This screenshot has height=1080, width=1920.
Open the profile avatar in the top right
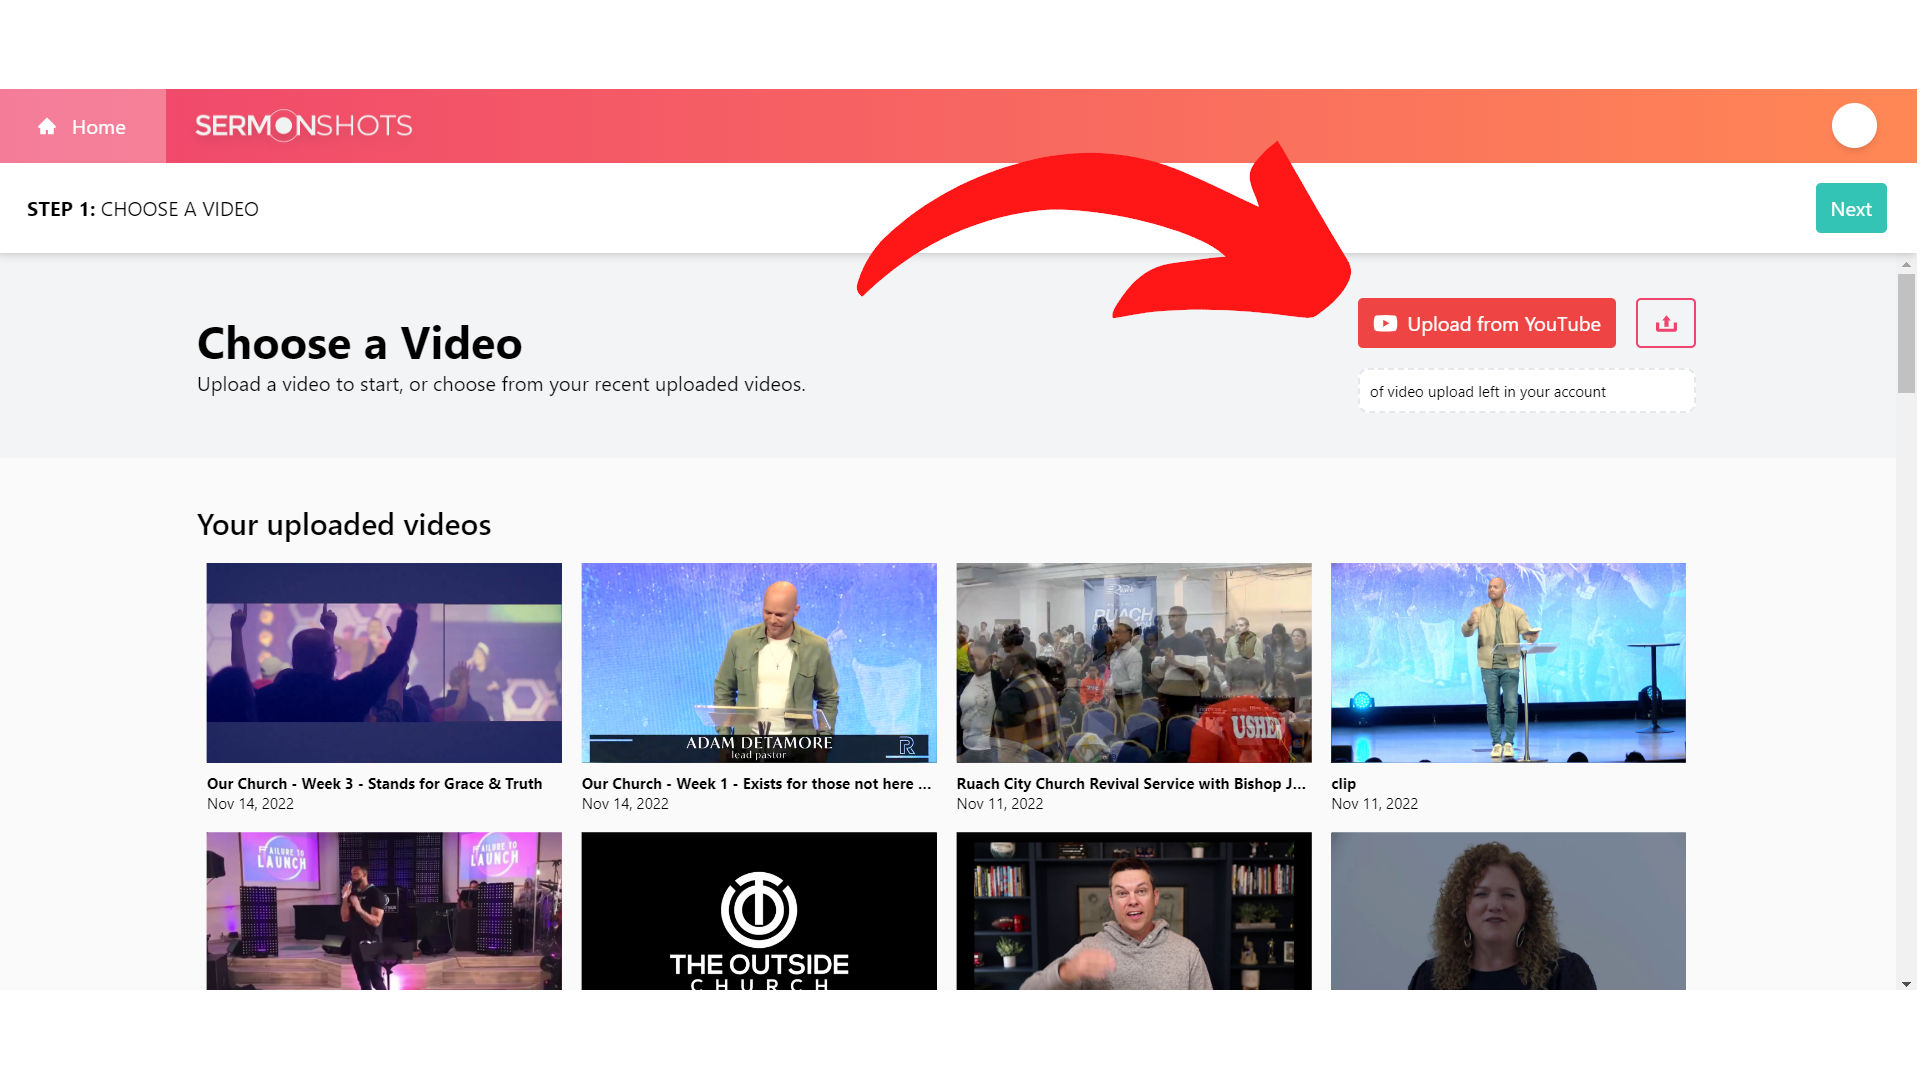[x=1855, y=125]
